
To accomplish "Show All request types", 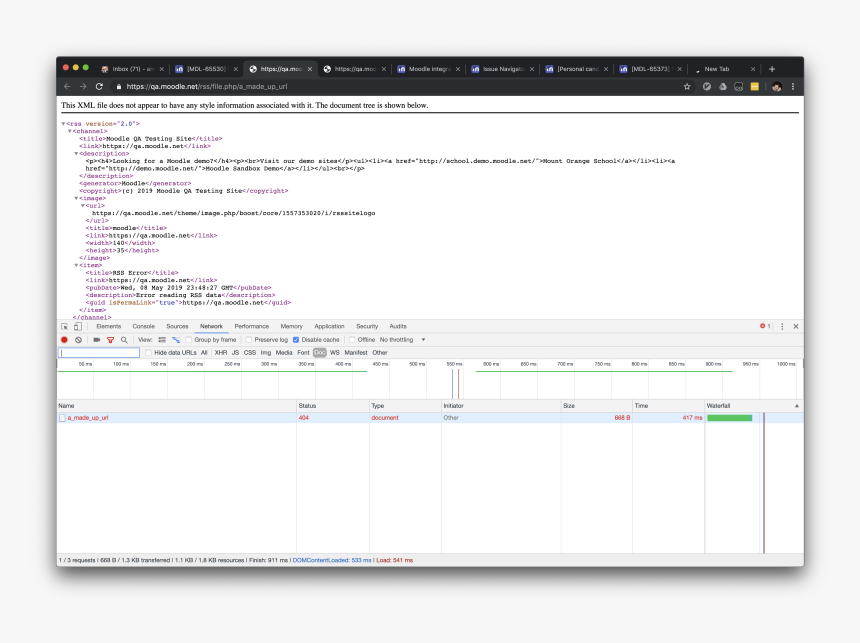I will [x=204, y=353].
